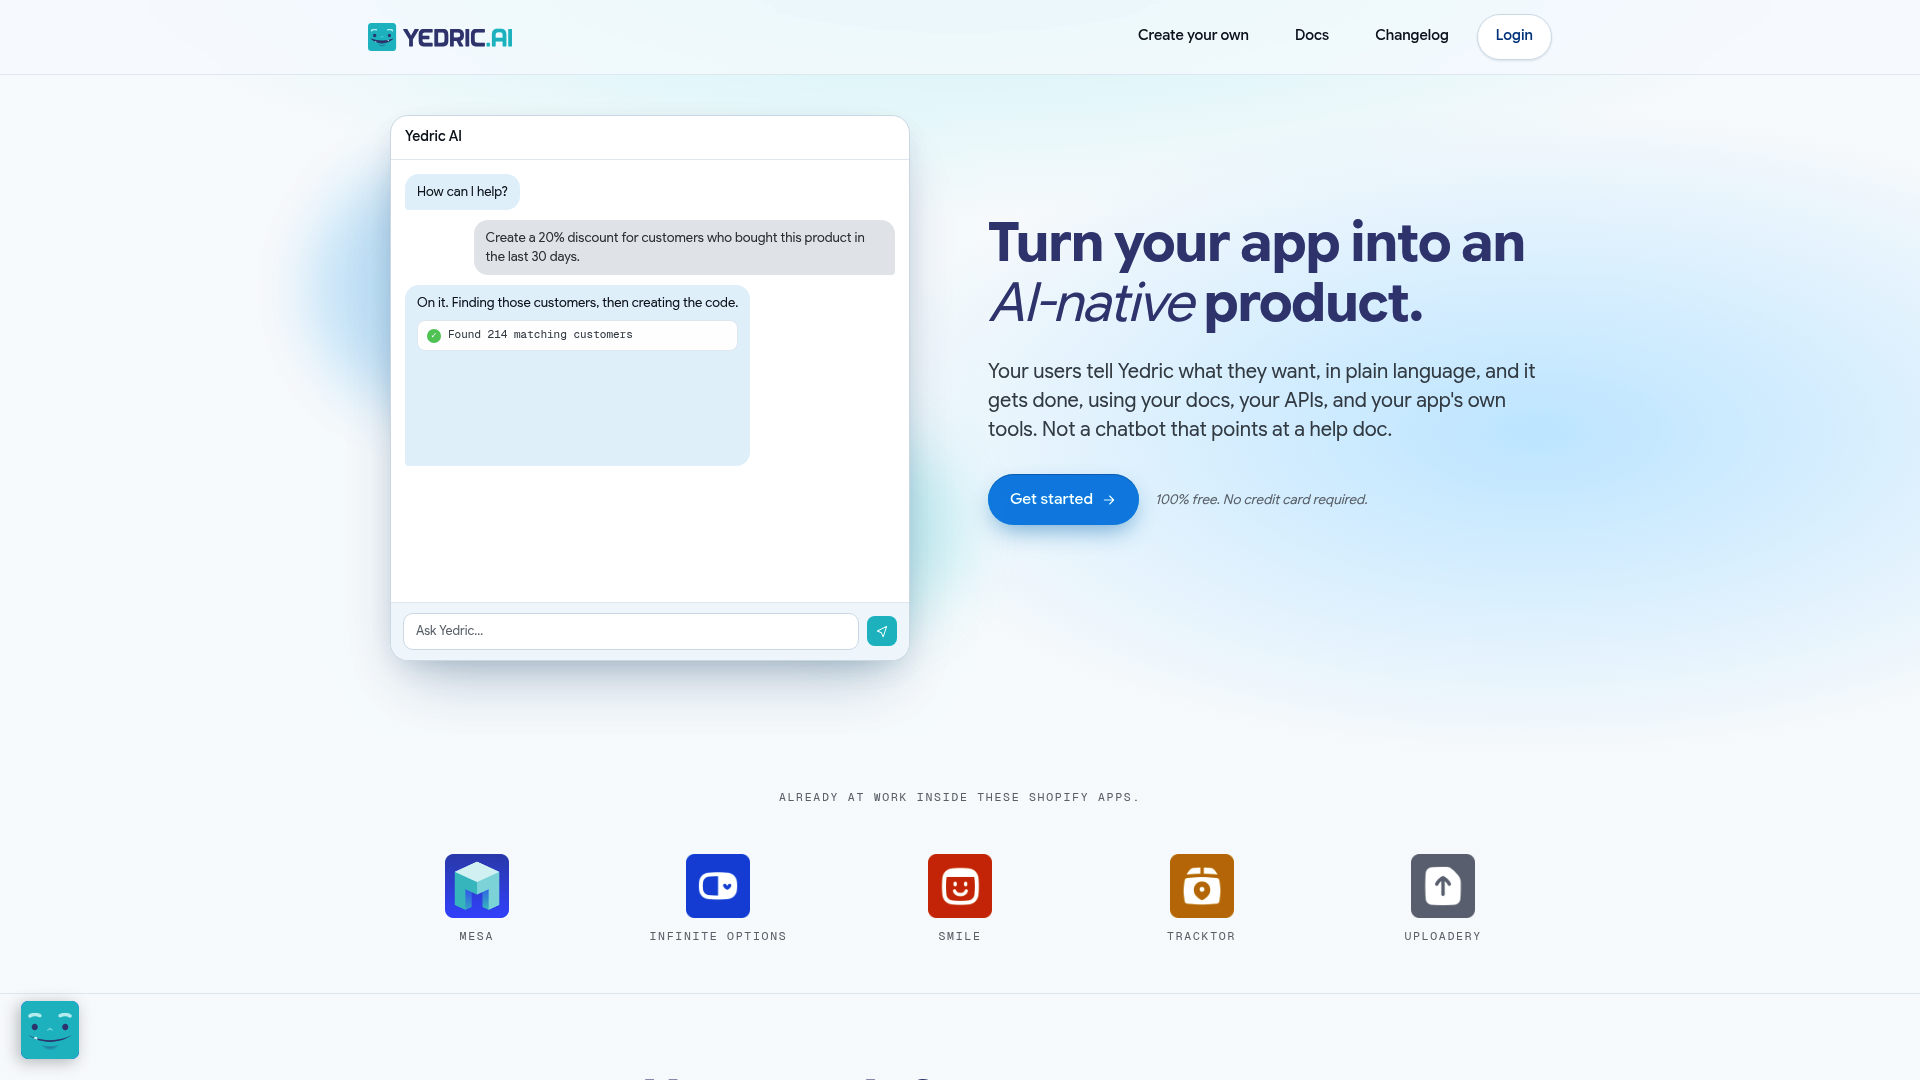Open the Tracktor app icon
Screen dimensions: 1920x1080
click(1202, 886)
